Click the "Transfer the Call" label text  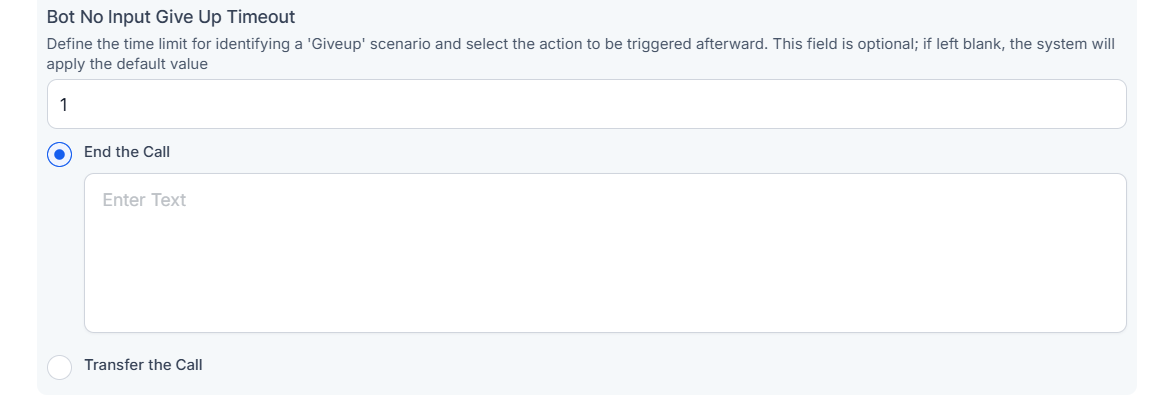pos(143,365)
